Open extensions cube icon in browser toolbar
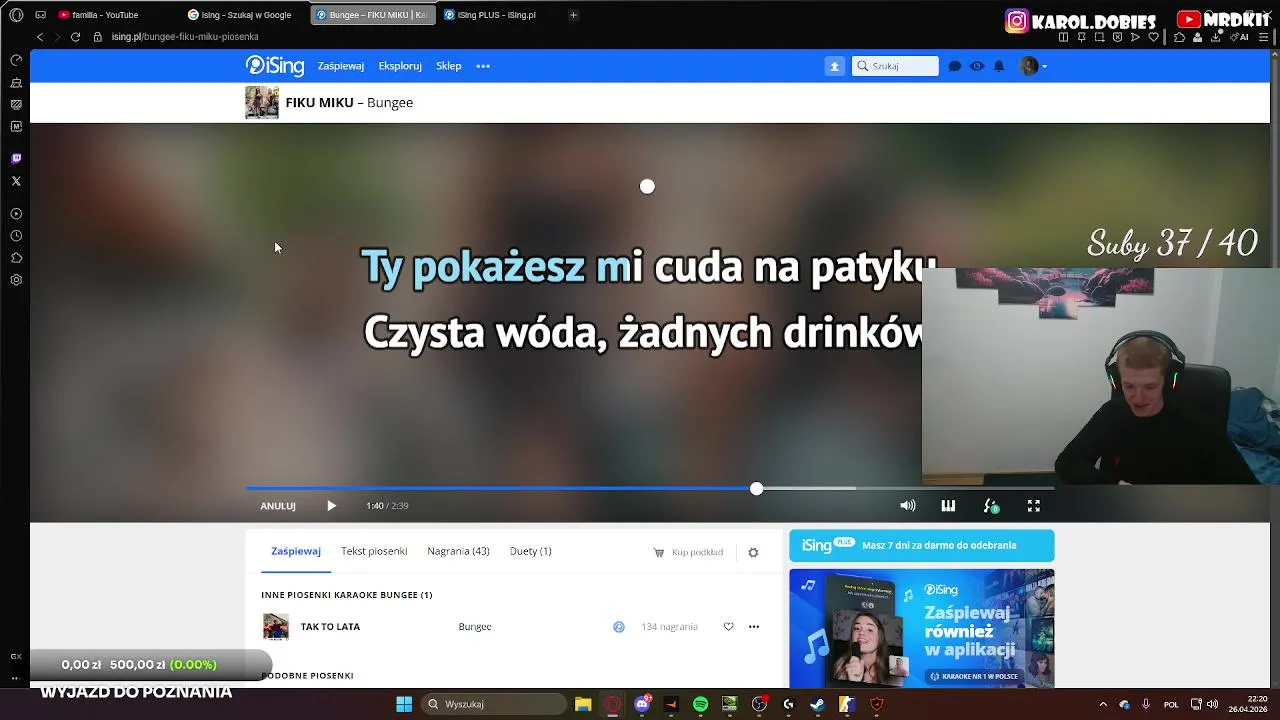Viewport: 1280px width, 720px height. pyautogui.click(x=1180, y=37)
